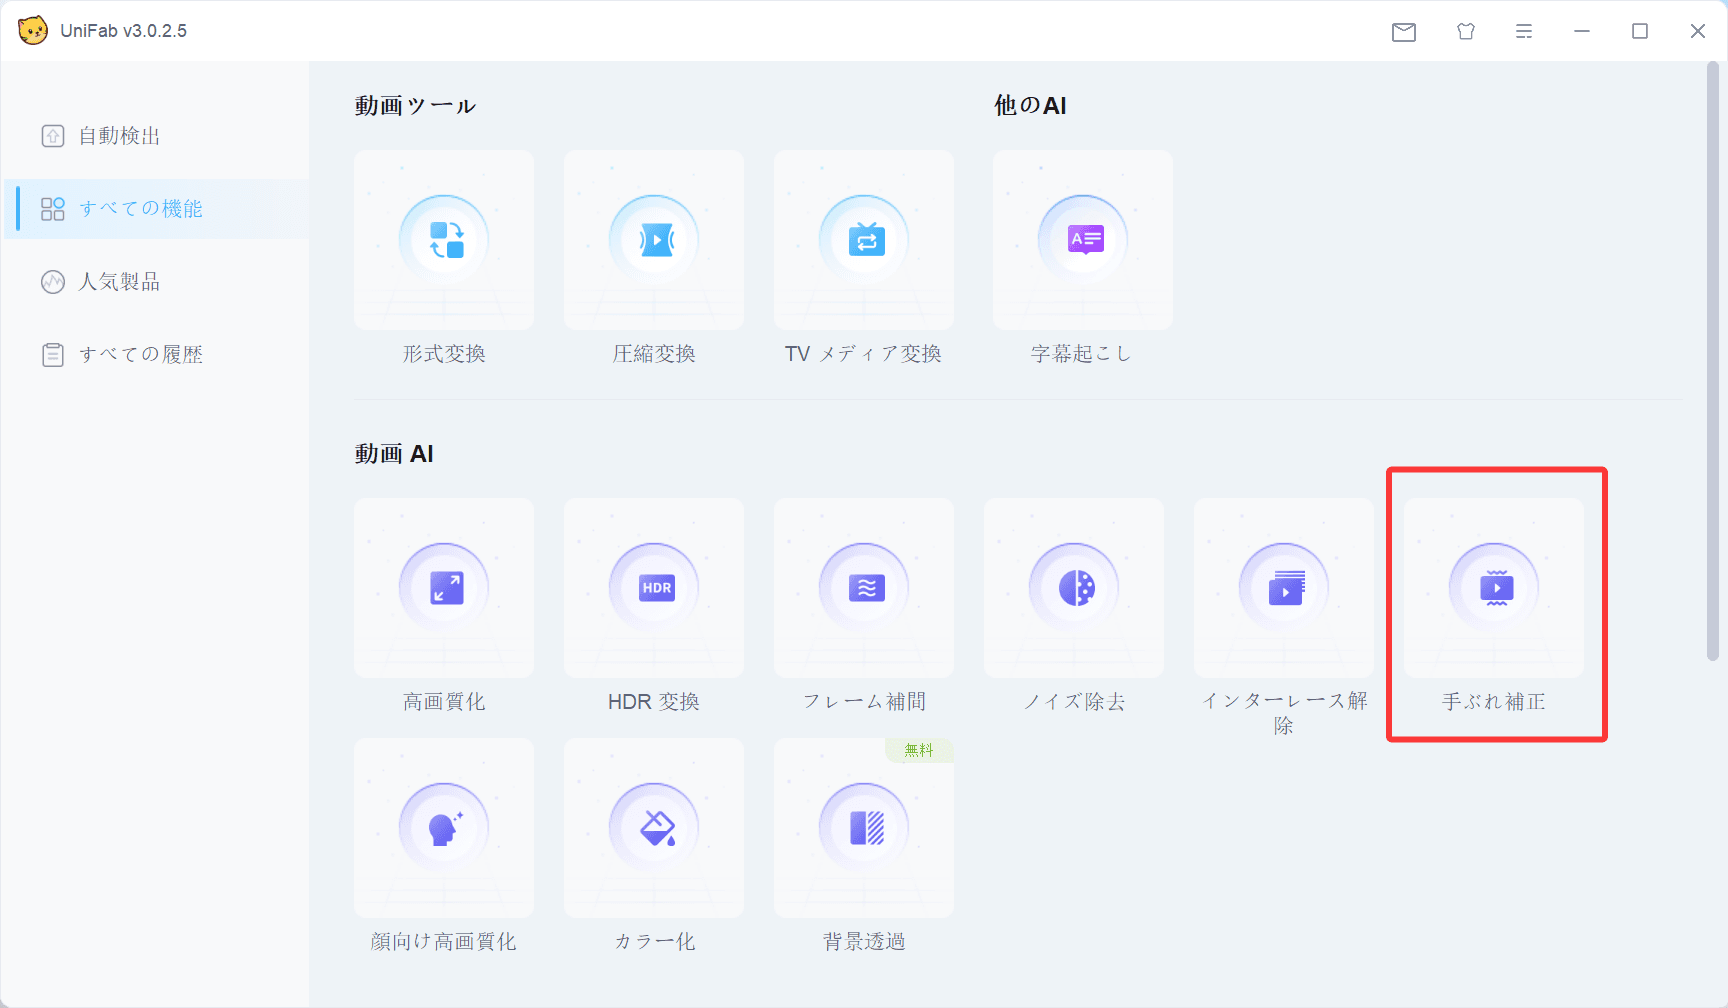The image size is (1728, 1008).
Task: Open すべての履歴 history section
Action: (140, 355)
